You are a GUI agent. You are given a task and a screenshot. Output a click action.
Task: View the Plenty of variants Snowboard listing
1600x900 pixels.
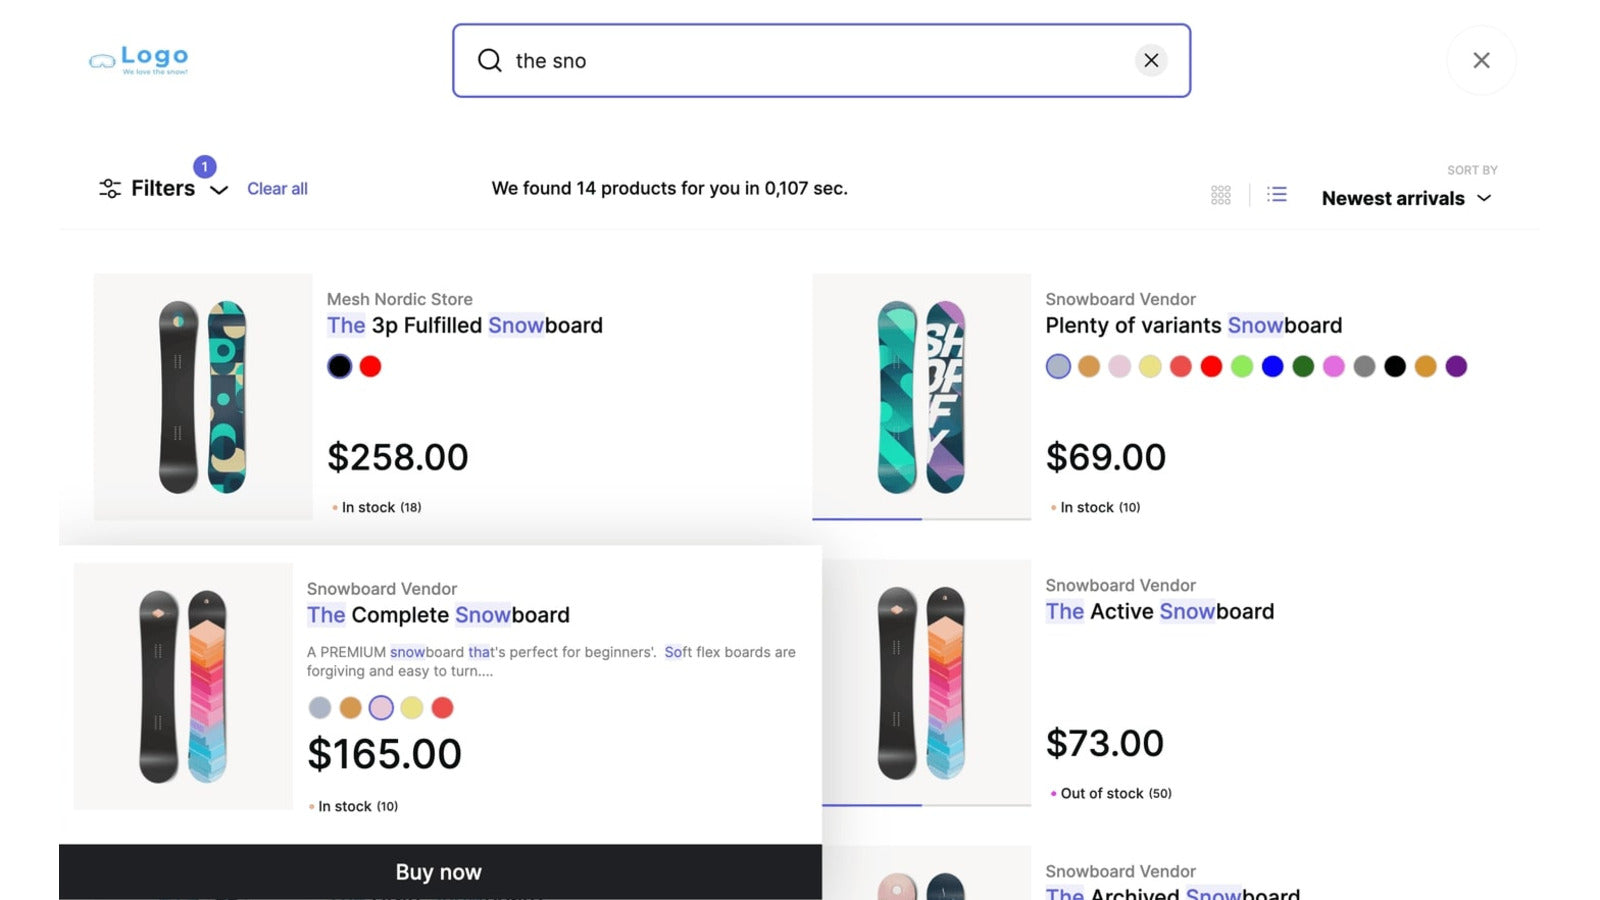point(1193,325)
